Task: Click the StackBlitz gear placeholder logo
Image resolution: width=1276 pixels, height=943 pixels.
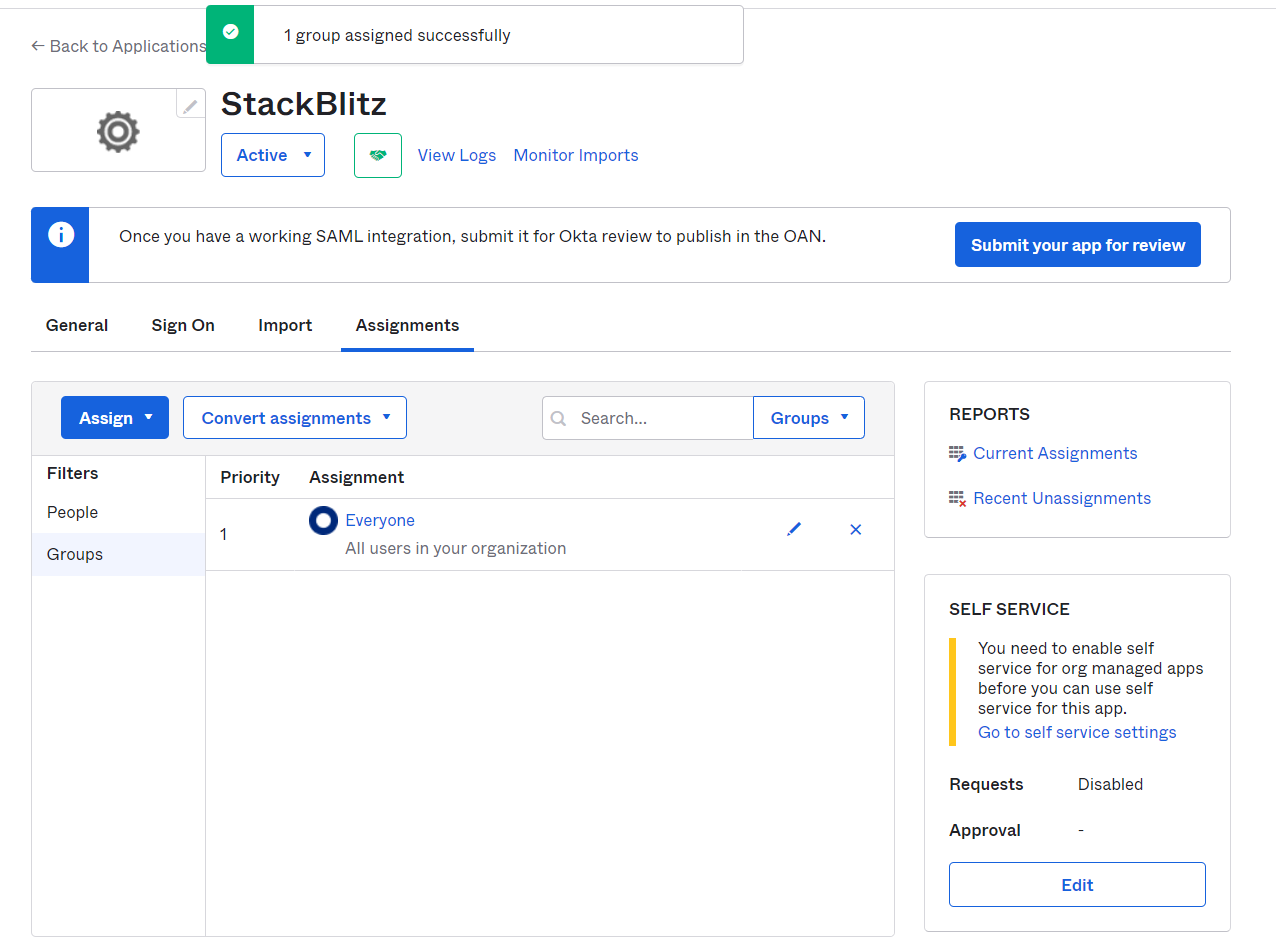Action: pos(118,130)
